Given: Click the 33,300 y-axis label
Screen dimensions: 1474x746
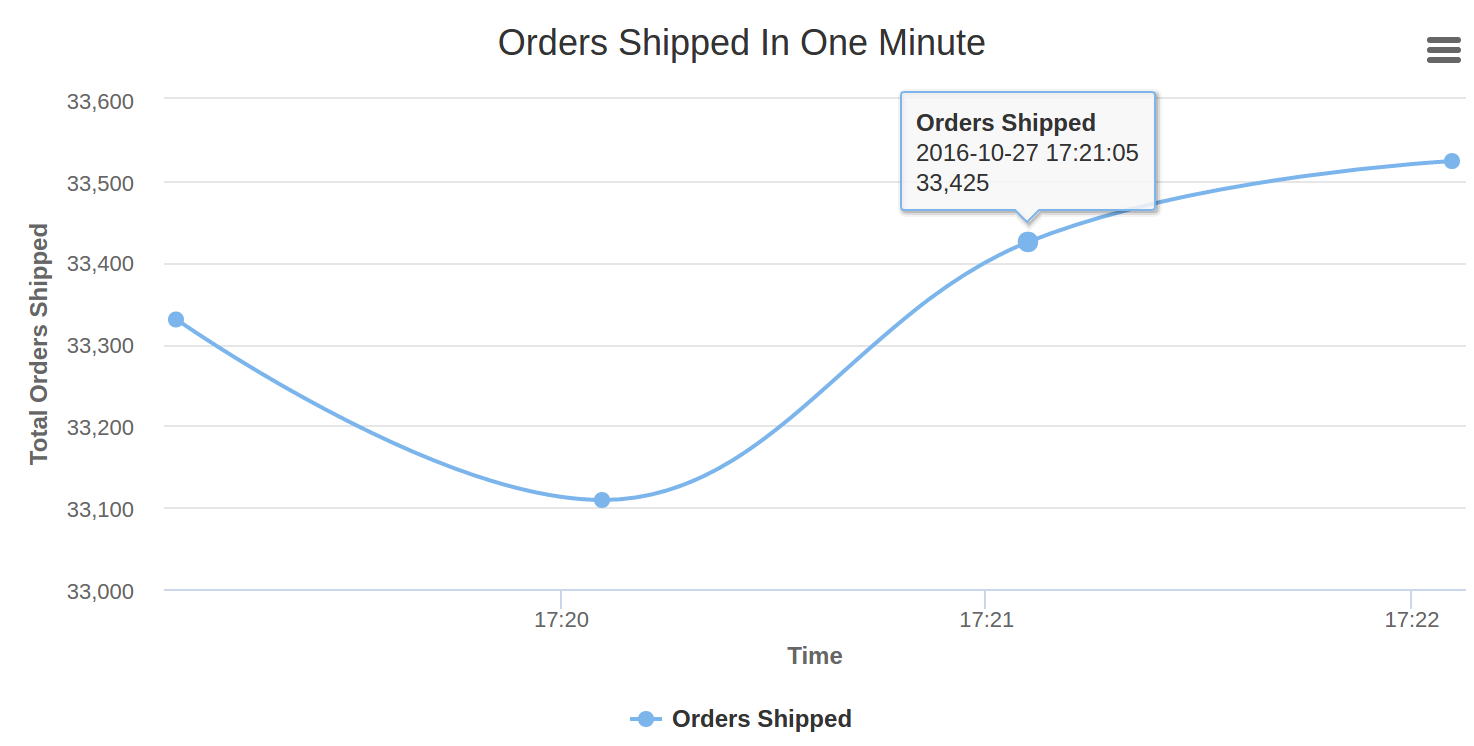Looking at the screenshot, I should click(x=100, y=346).
